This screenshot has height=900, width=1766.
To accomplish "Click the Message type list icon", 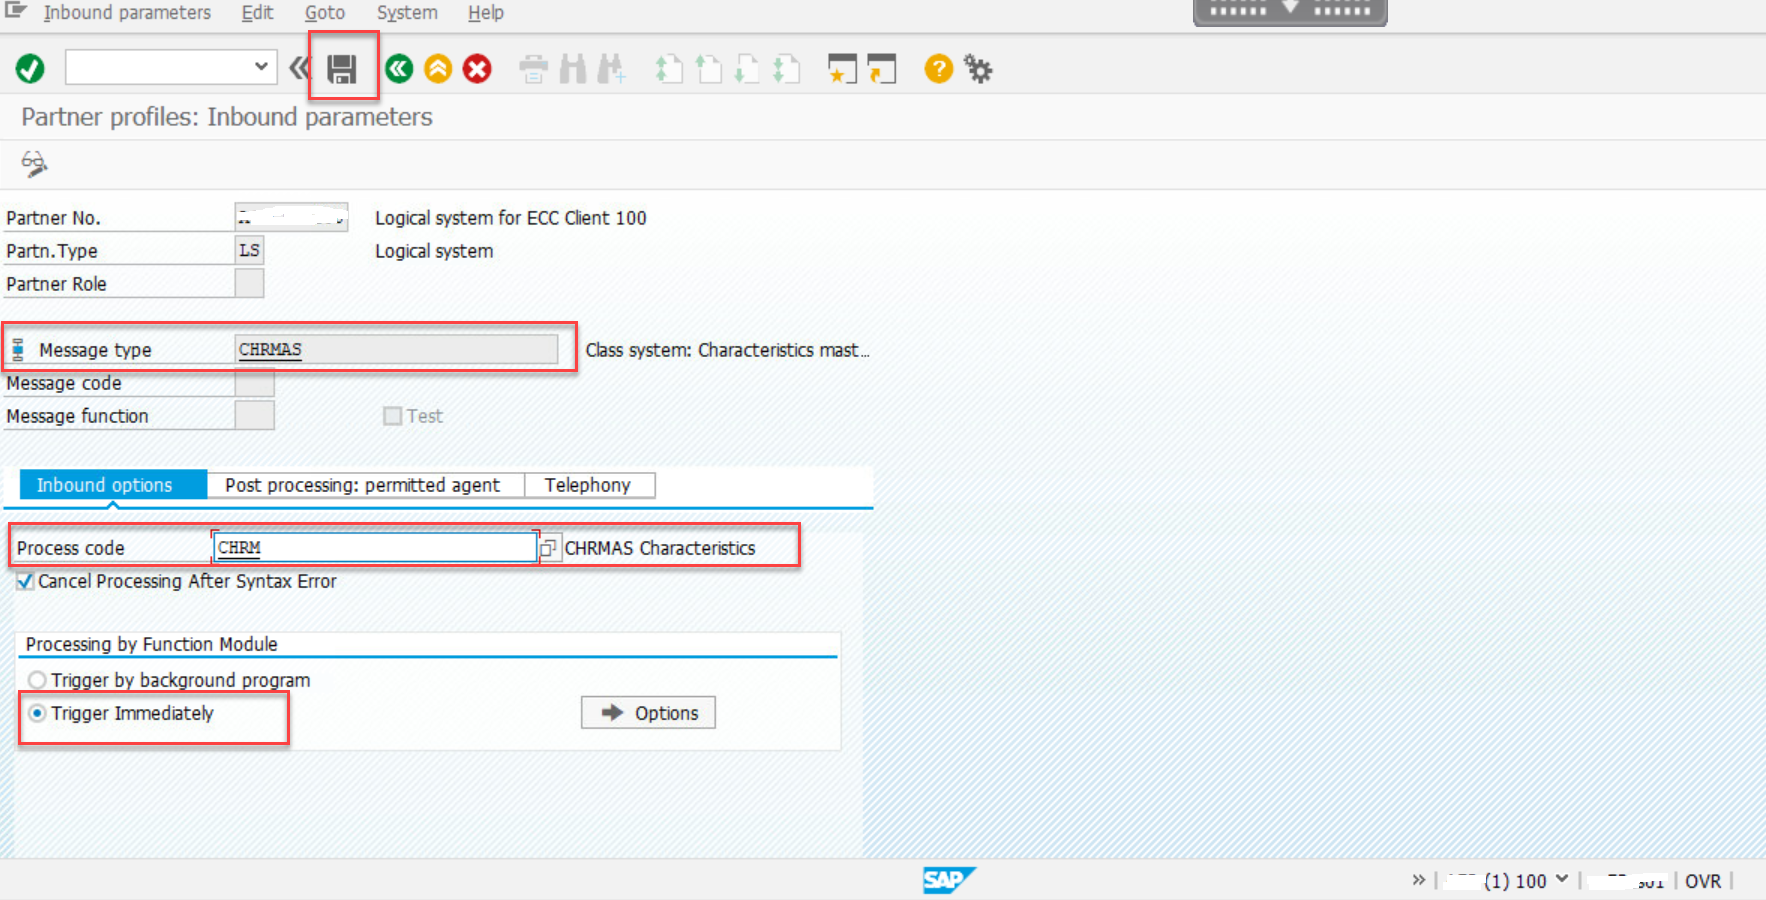I will pos(18,349).
